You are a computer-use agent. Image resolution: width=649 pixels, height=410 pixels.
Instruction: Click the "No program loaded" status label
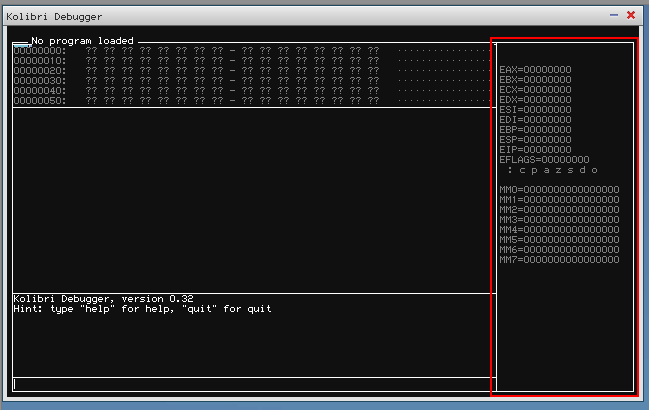coord(82,41)
